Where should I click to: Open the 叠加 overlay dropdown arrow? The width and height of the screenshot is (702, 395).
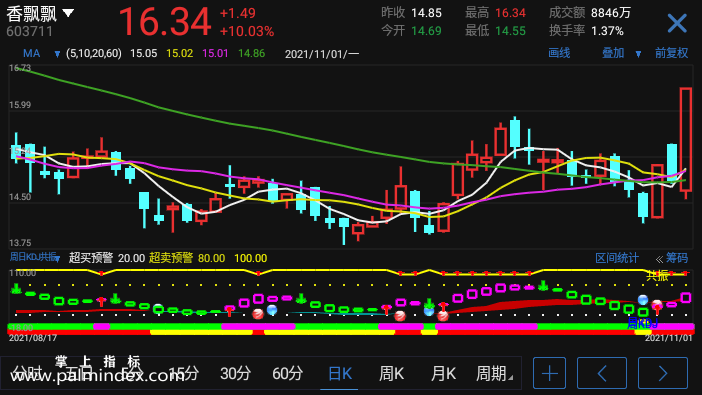pyautogui.click(x=638, y=54)
